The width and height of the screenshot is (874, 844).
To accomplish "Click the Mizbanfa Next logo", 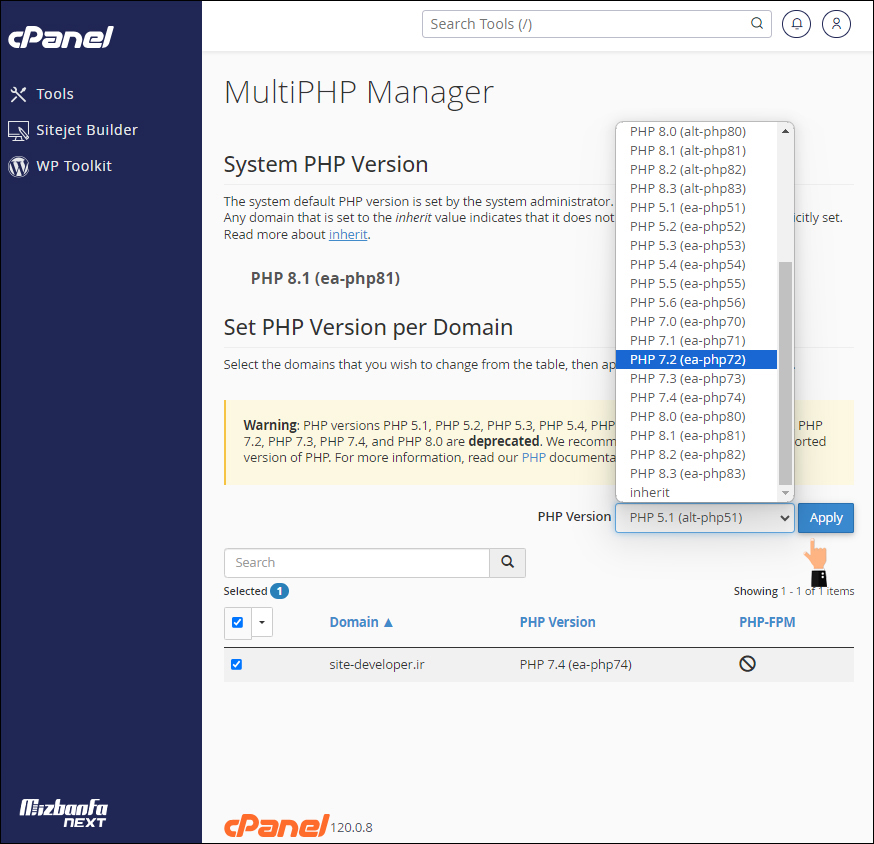I will click(64, 813).
